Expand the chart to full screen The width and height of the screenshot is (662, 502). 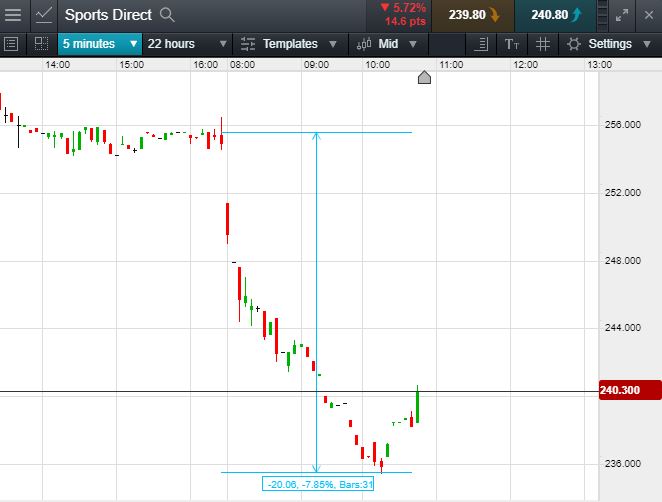click(x=622, y=16)
